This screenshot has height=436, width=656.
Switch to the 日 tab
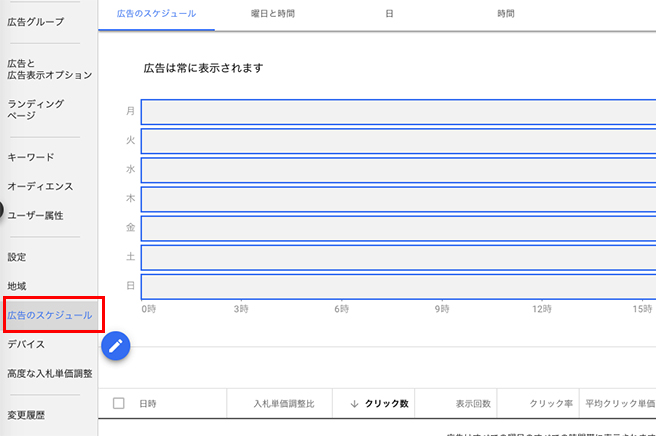pyautogui.click(x=389, y=14)
